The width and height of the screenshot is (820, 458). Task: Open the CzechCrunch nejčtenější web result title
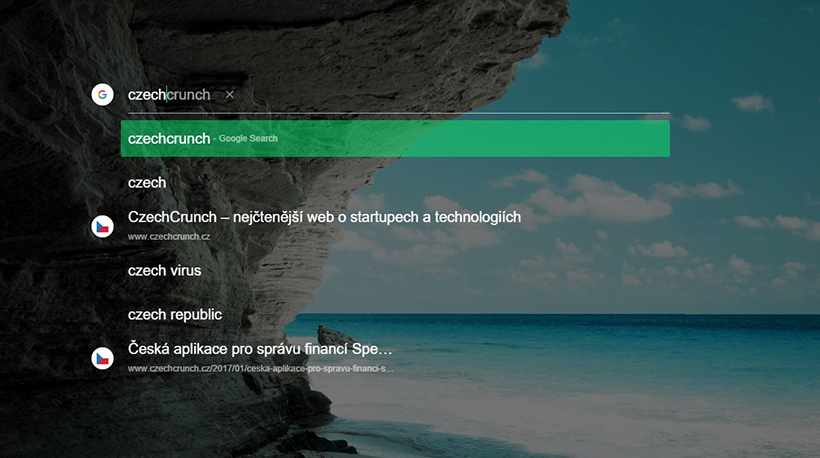(324, 217)
